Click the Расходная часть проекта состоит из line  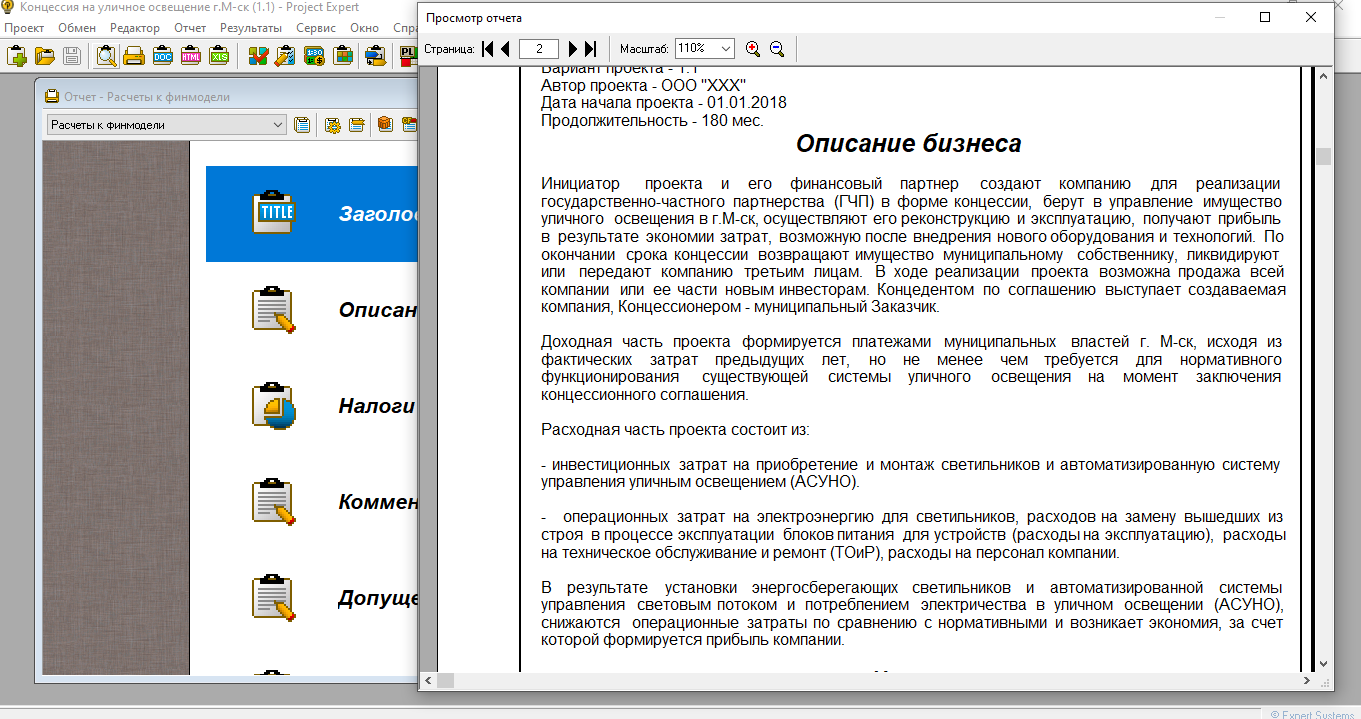[675, 430]
